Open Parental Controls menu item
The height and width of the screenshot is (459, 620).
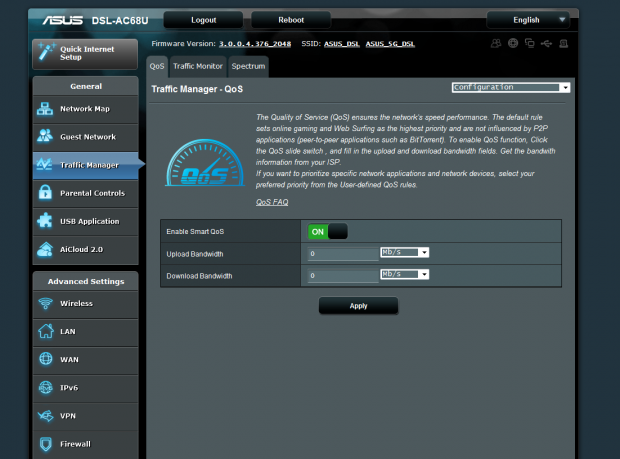pyautogui.click(x=85, y=193)
